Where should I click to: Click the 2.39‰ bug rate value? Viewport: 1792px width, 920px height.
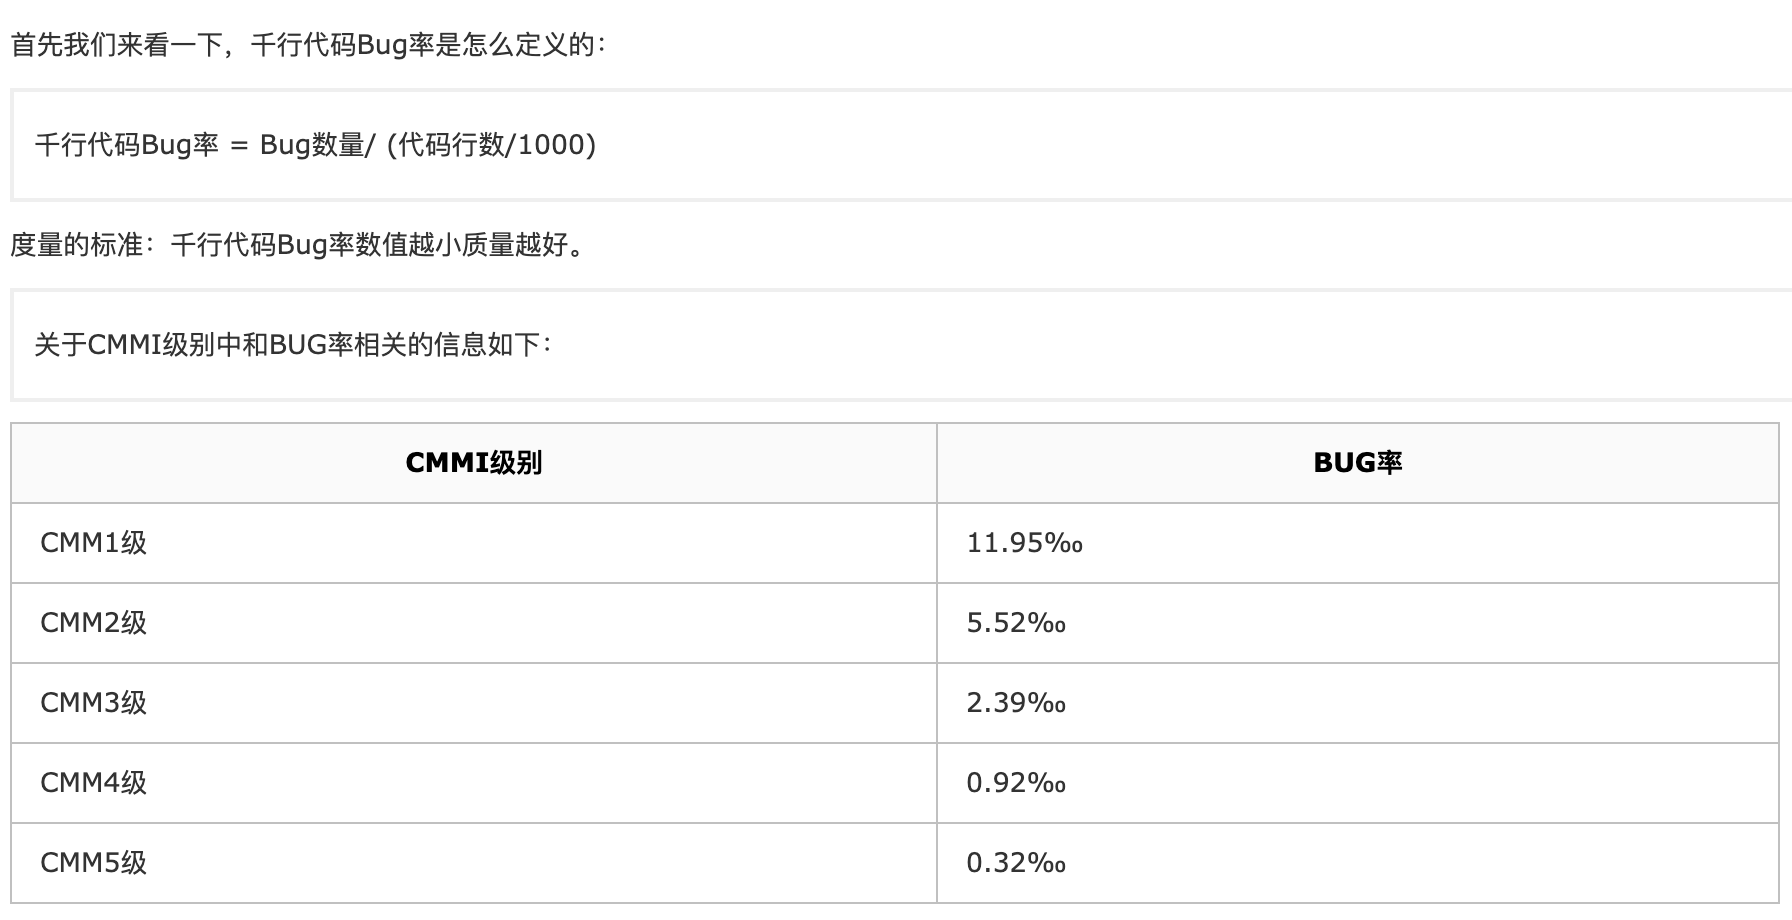[x=1016, y=703]
